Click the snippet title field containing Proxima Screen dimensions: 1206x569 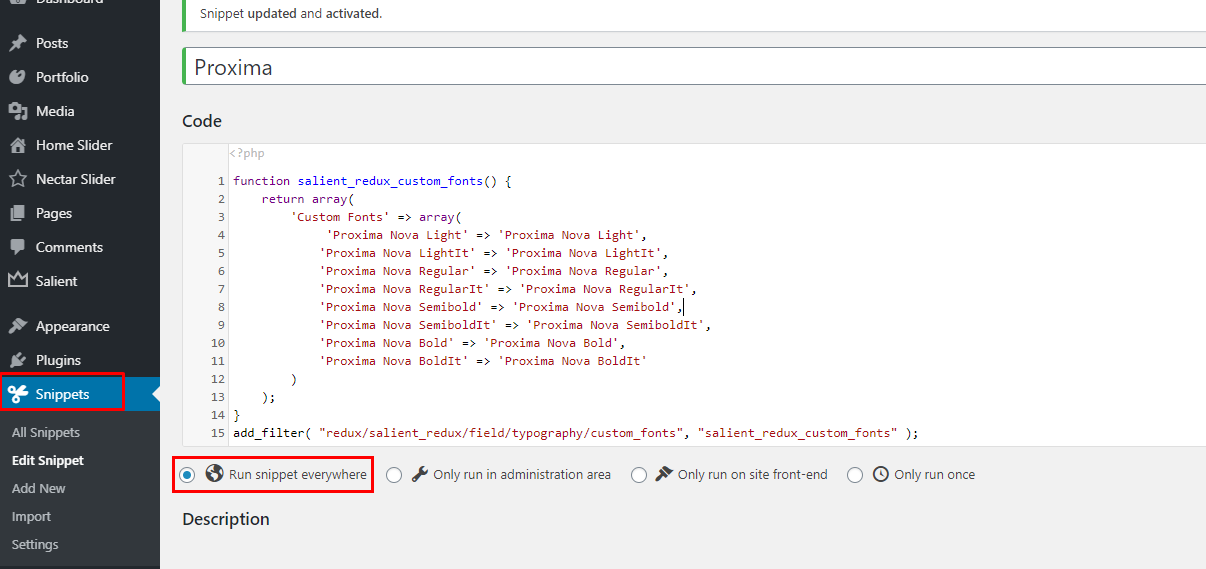695,67
